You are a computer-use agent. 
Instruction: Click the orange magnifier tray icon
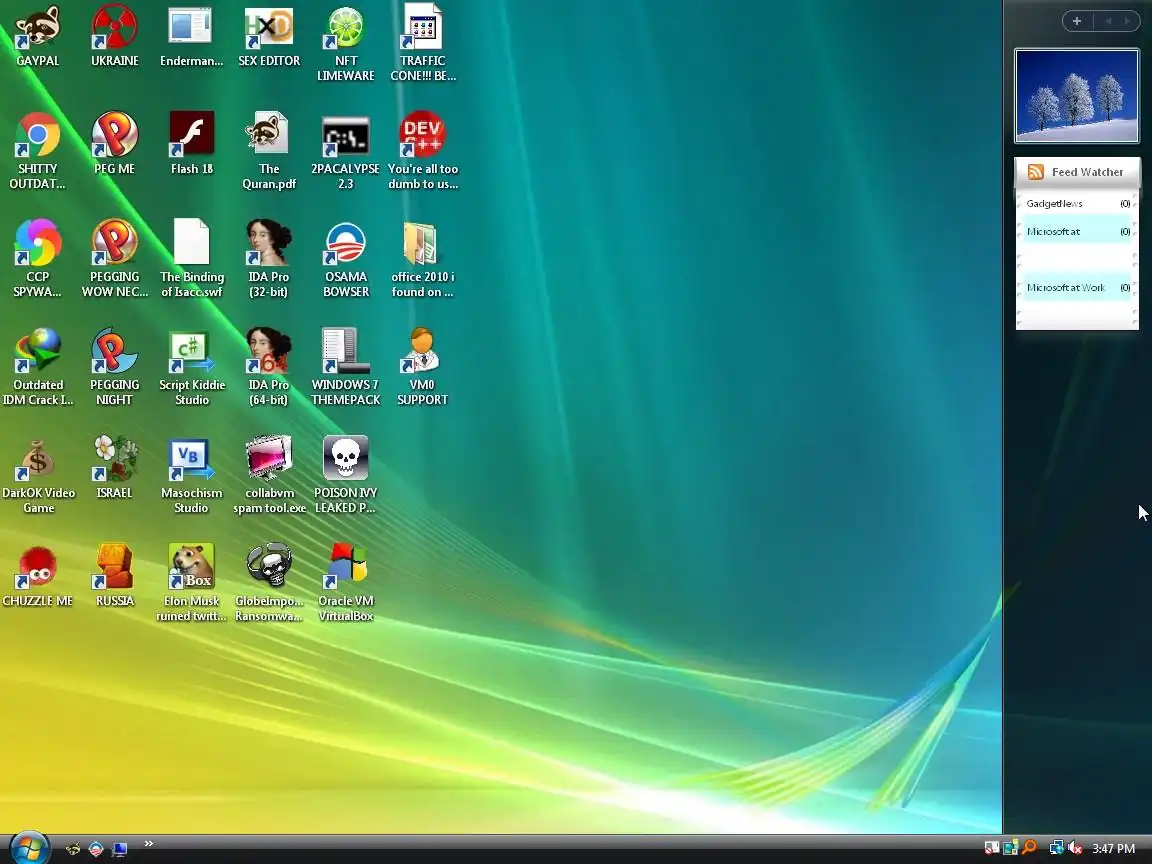1029,848
